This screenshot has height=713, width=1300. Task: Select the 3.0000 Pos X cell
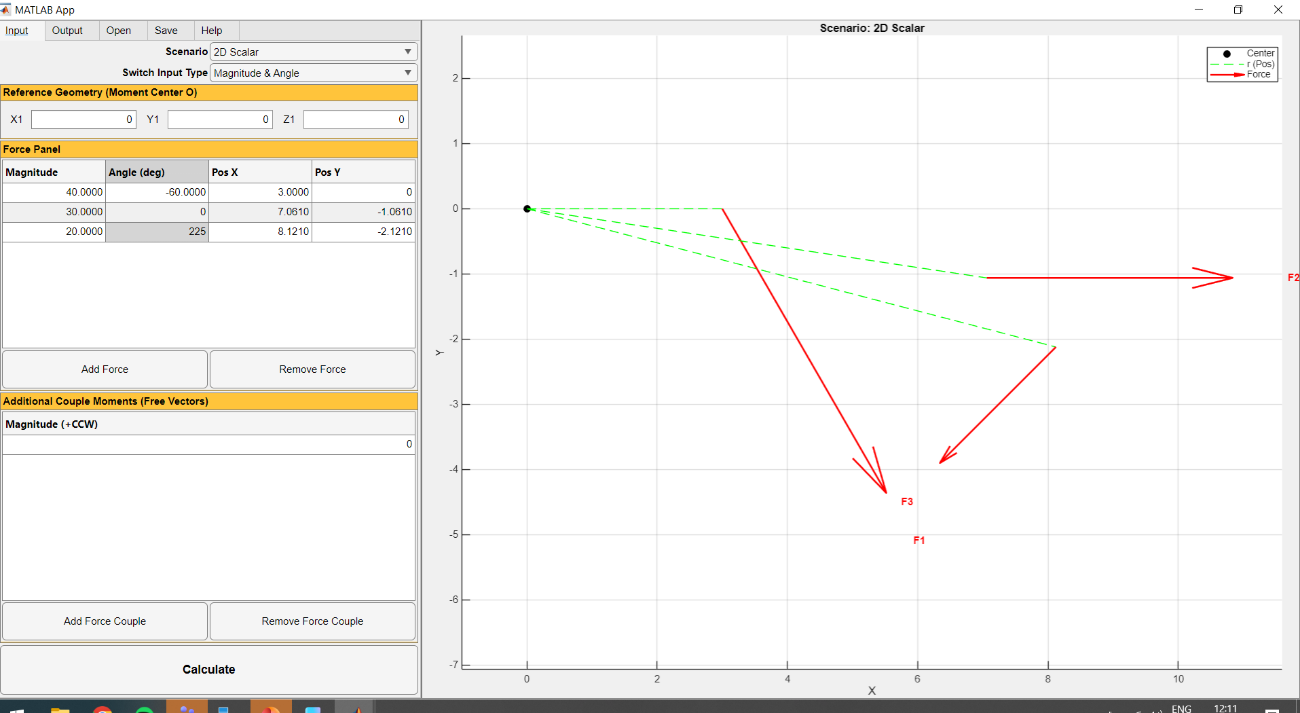[260, 192]
